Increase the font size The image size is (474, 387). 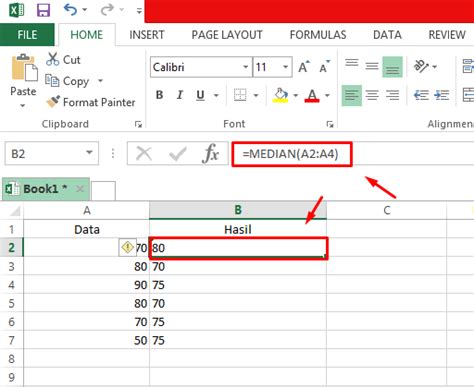(x=304, y=67)
